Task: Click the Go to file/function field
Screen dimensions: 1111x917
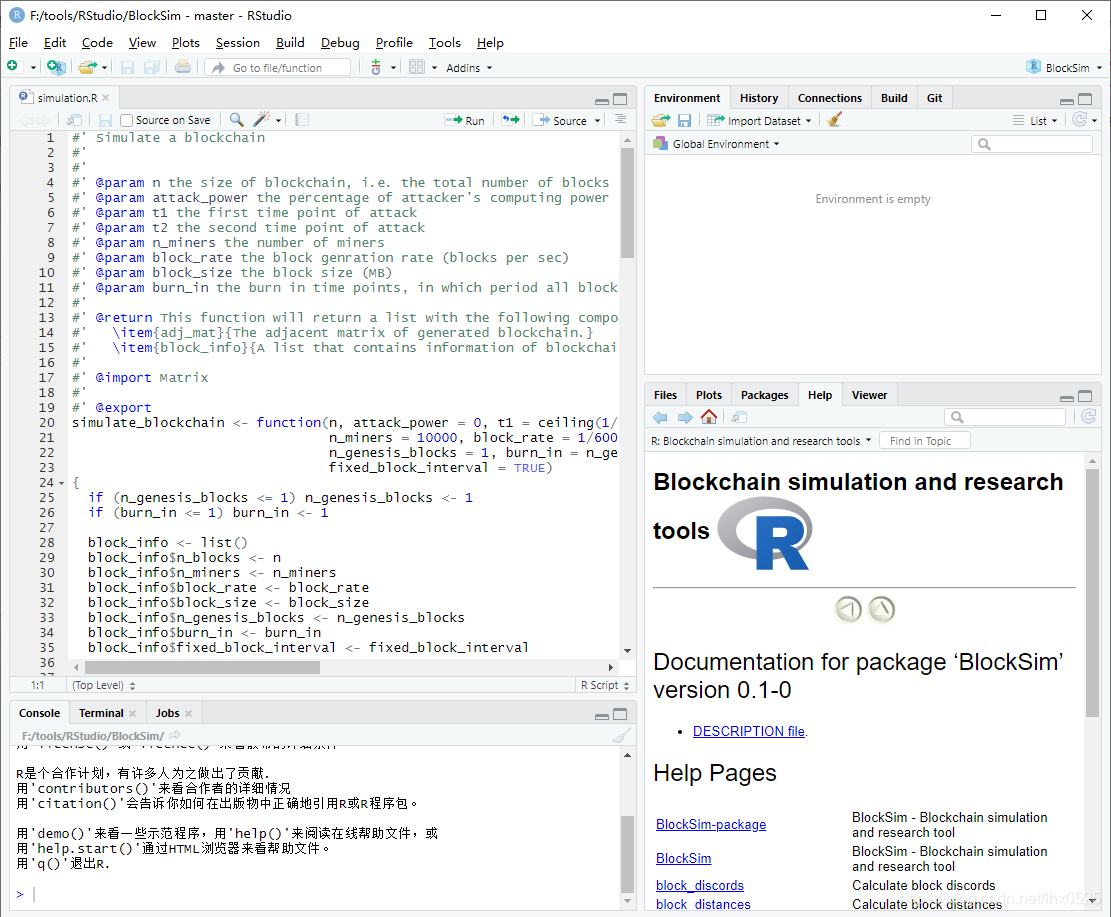Action: pos(278,67)
